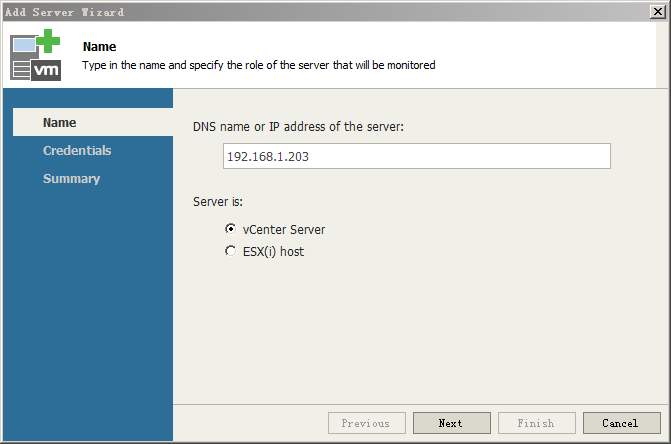Jump to the Summary wizard step

coord(71,178)
